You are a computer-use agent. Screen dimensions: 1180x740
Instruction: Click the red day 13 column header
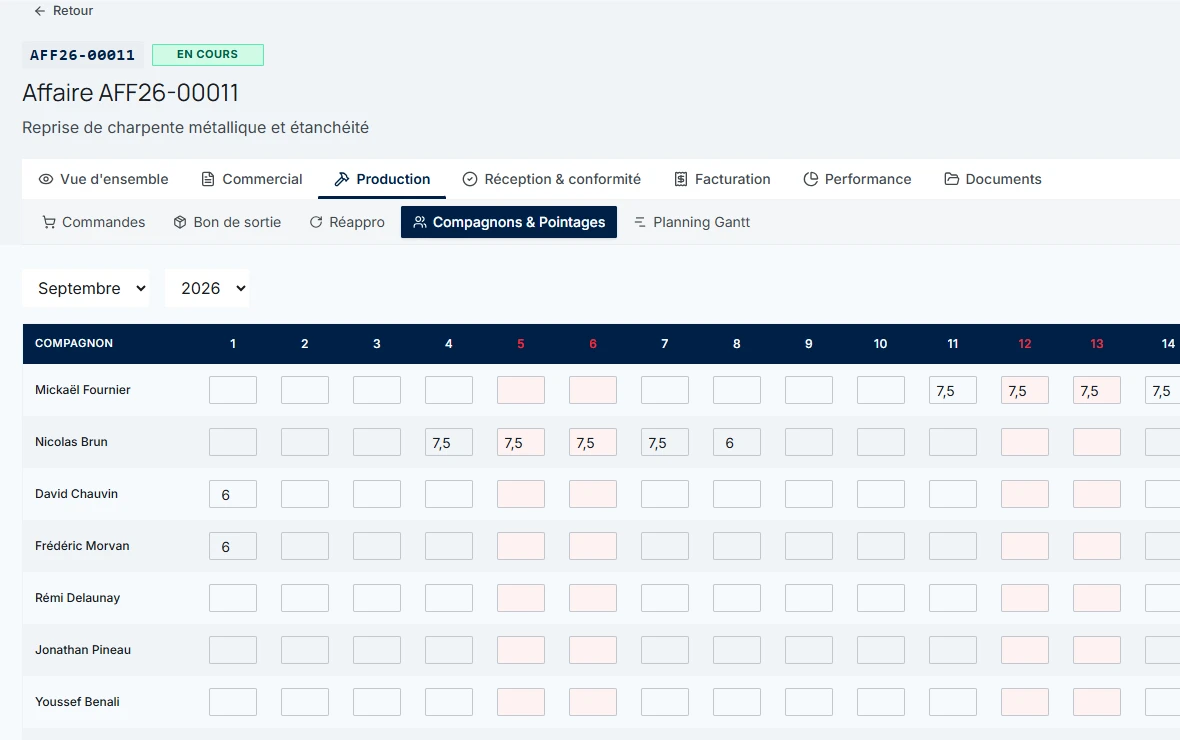pyautogui.click(x=1096, y=344)
